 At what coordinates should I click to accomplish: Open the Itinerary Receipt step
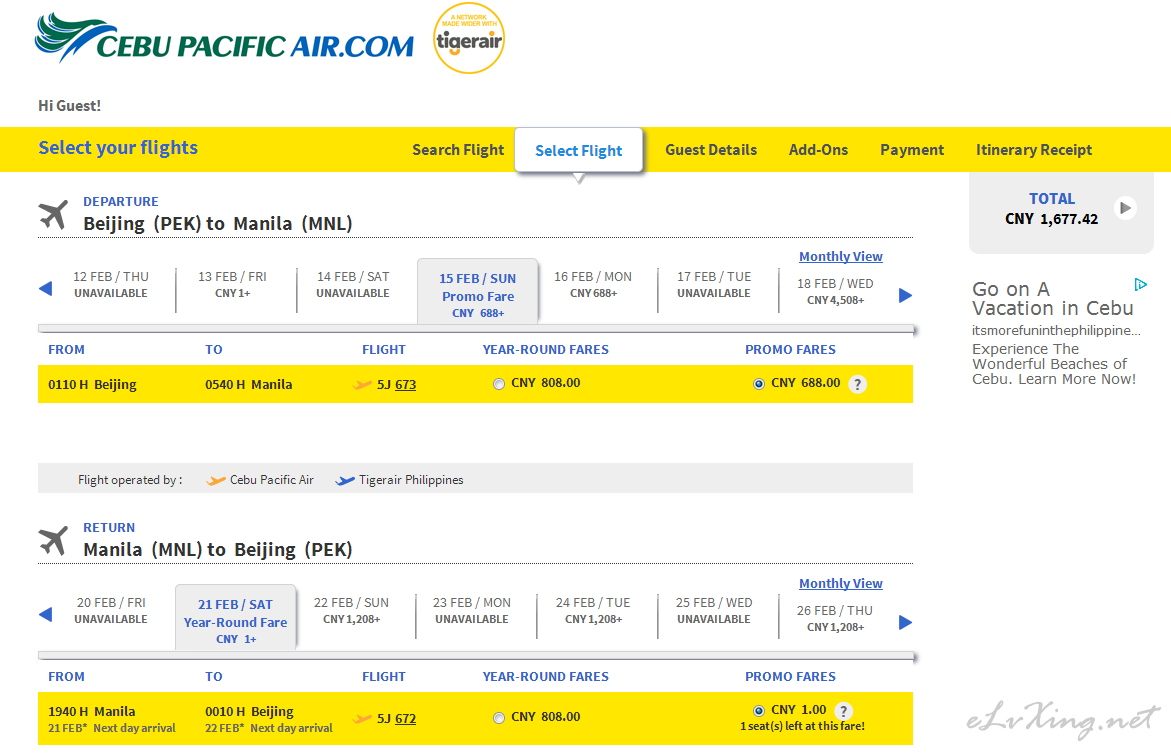[x=1034, y=150]
